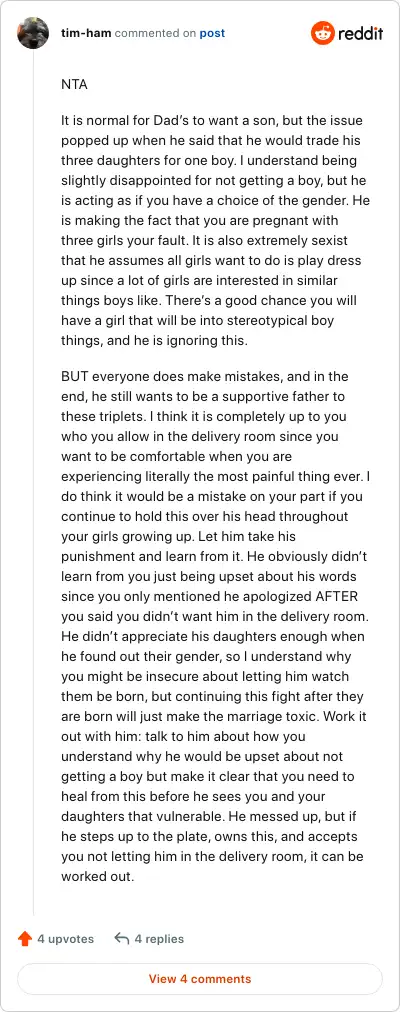Click the reply arrow icon
The height and width of the screenshot is (1012, 400).
tap(121, 938)
